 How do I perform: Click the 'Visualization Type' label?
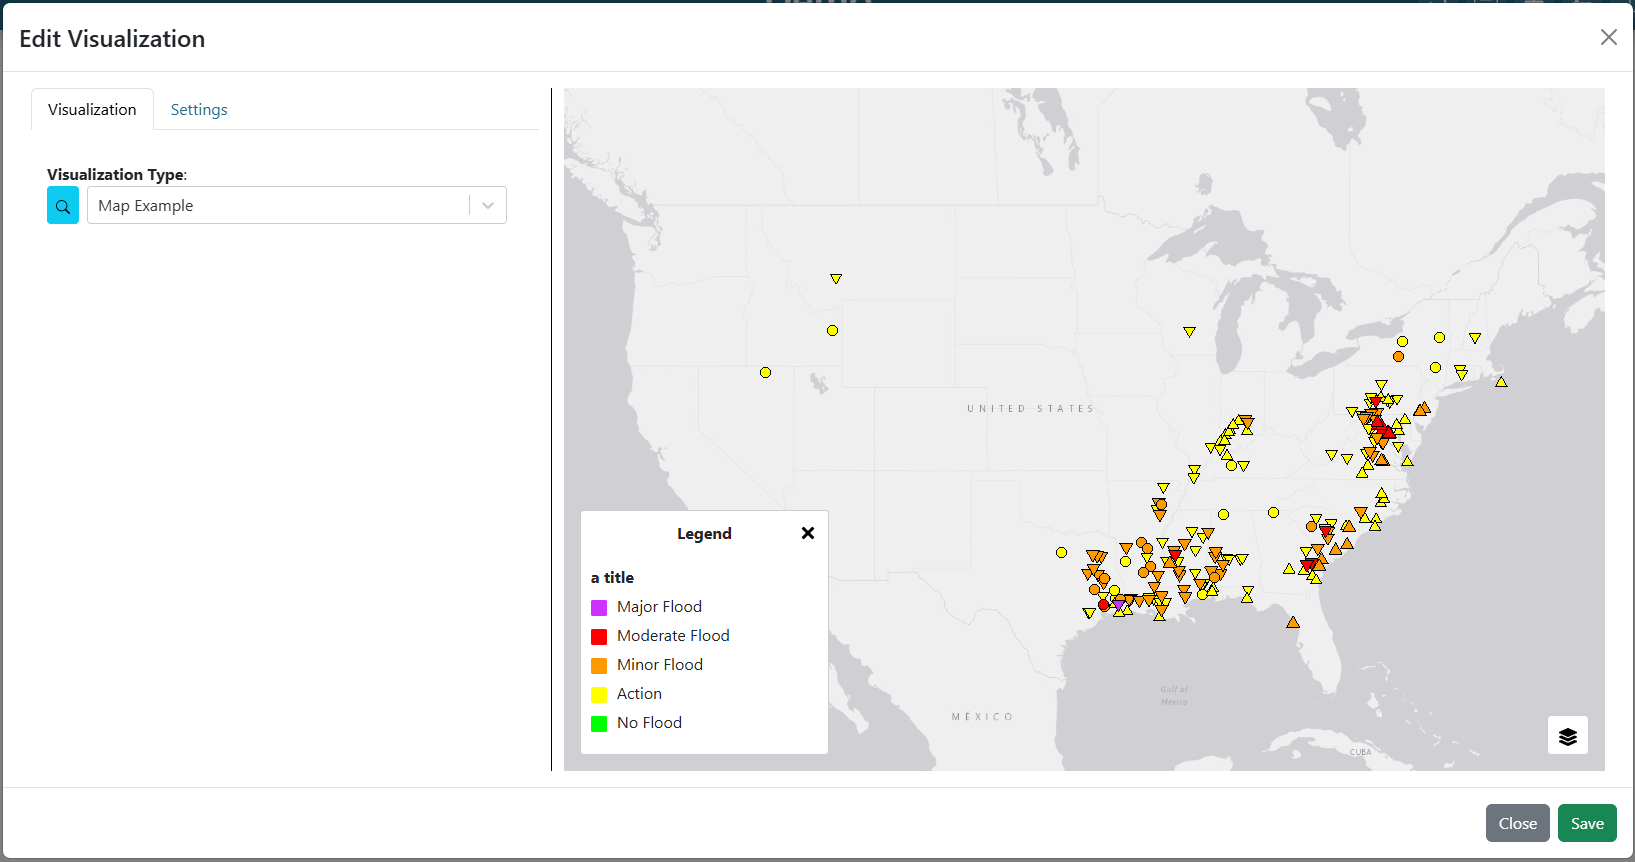tap(116, 174)
